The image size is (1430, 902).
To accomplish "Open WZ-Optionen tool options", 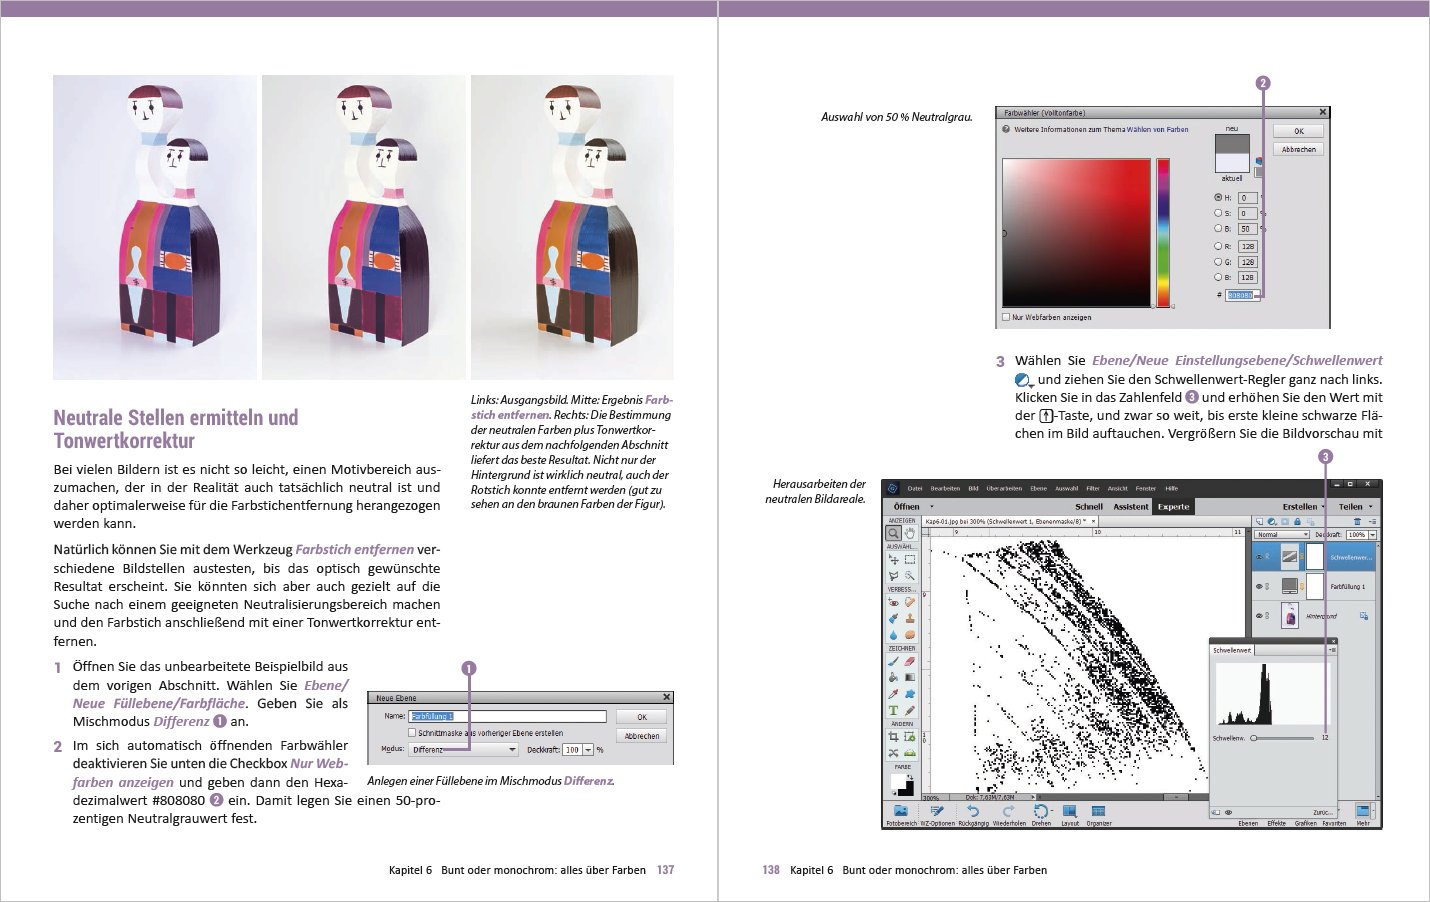I will [937, 814].
